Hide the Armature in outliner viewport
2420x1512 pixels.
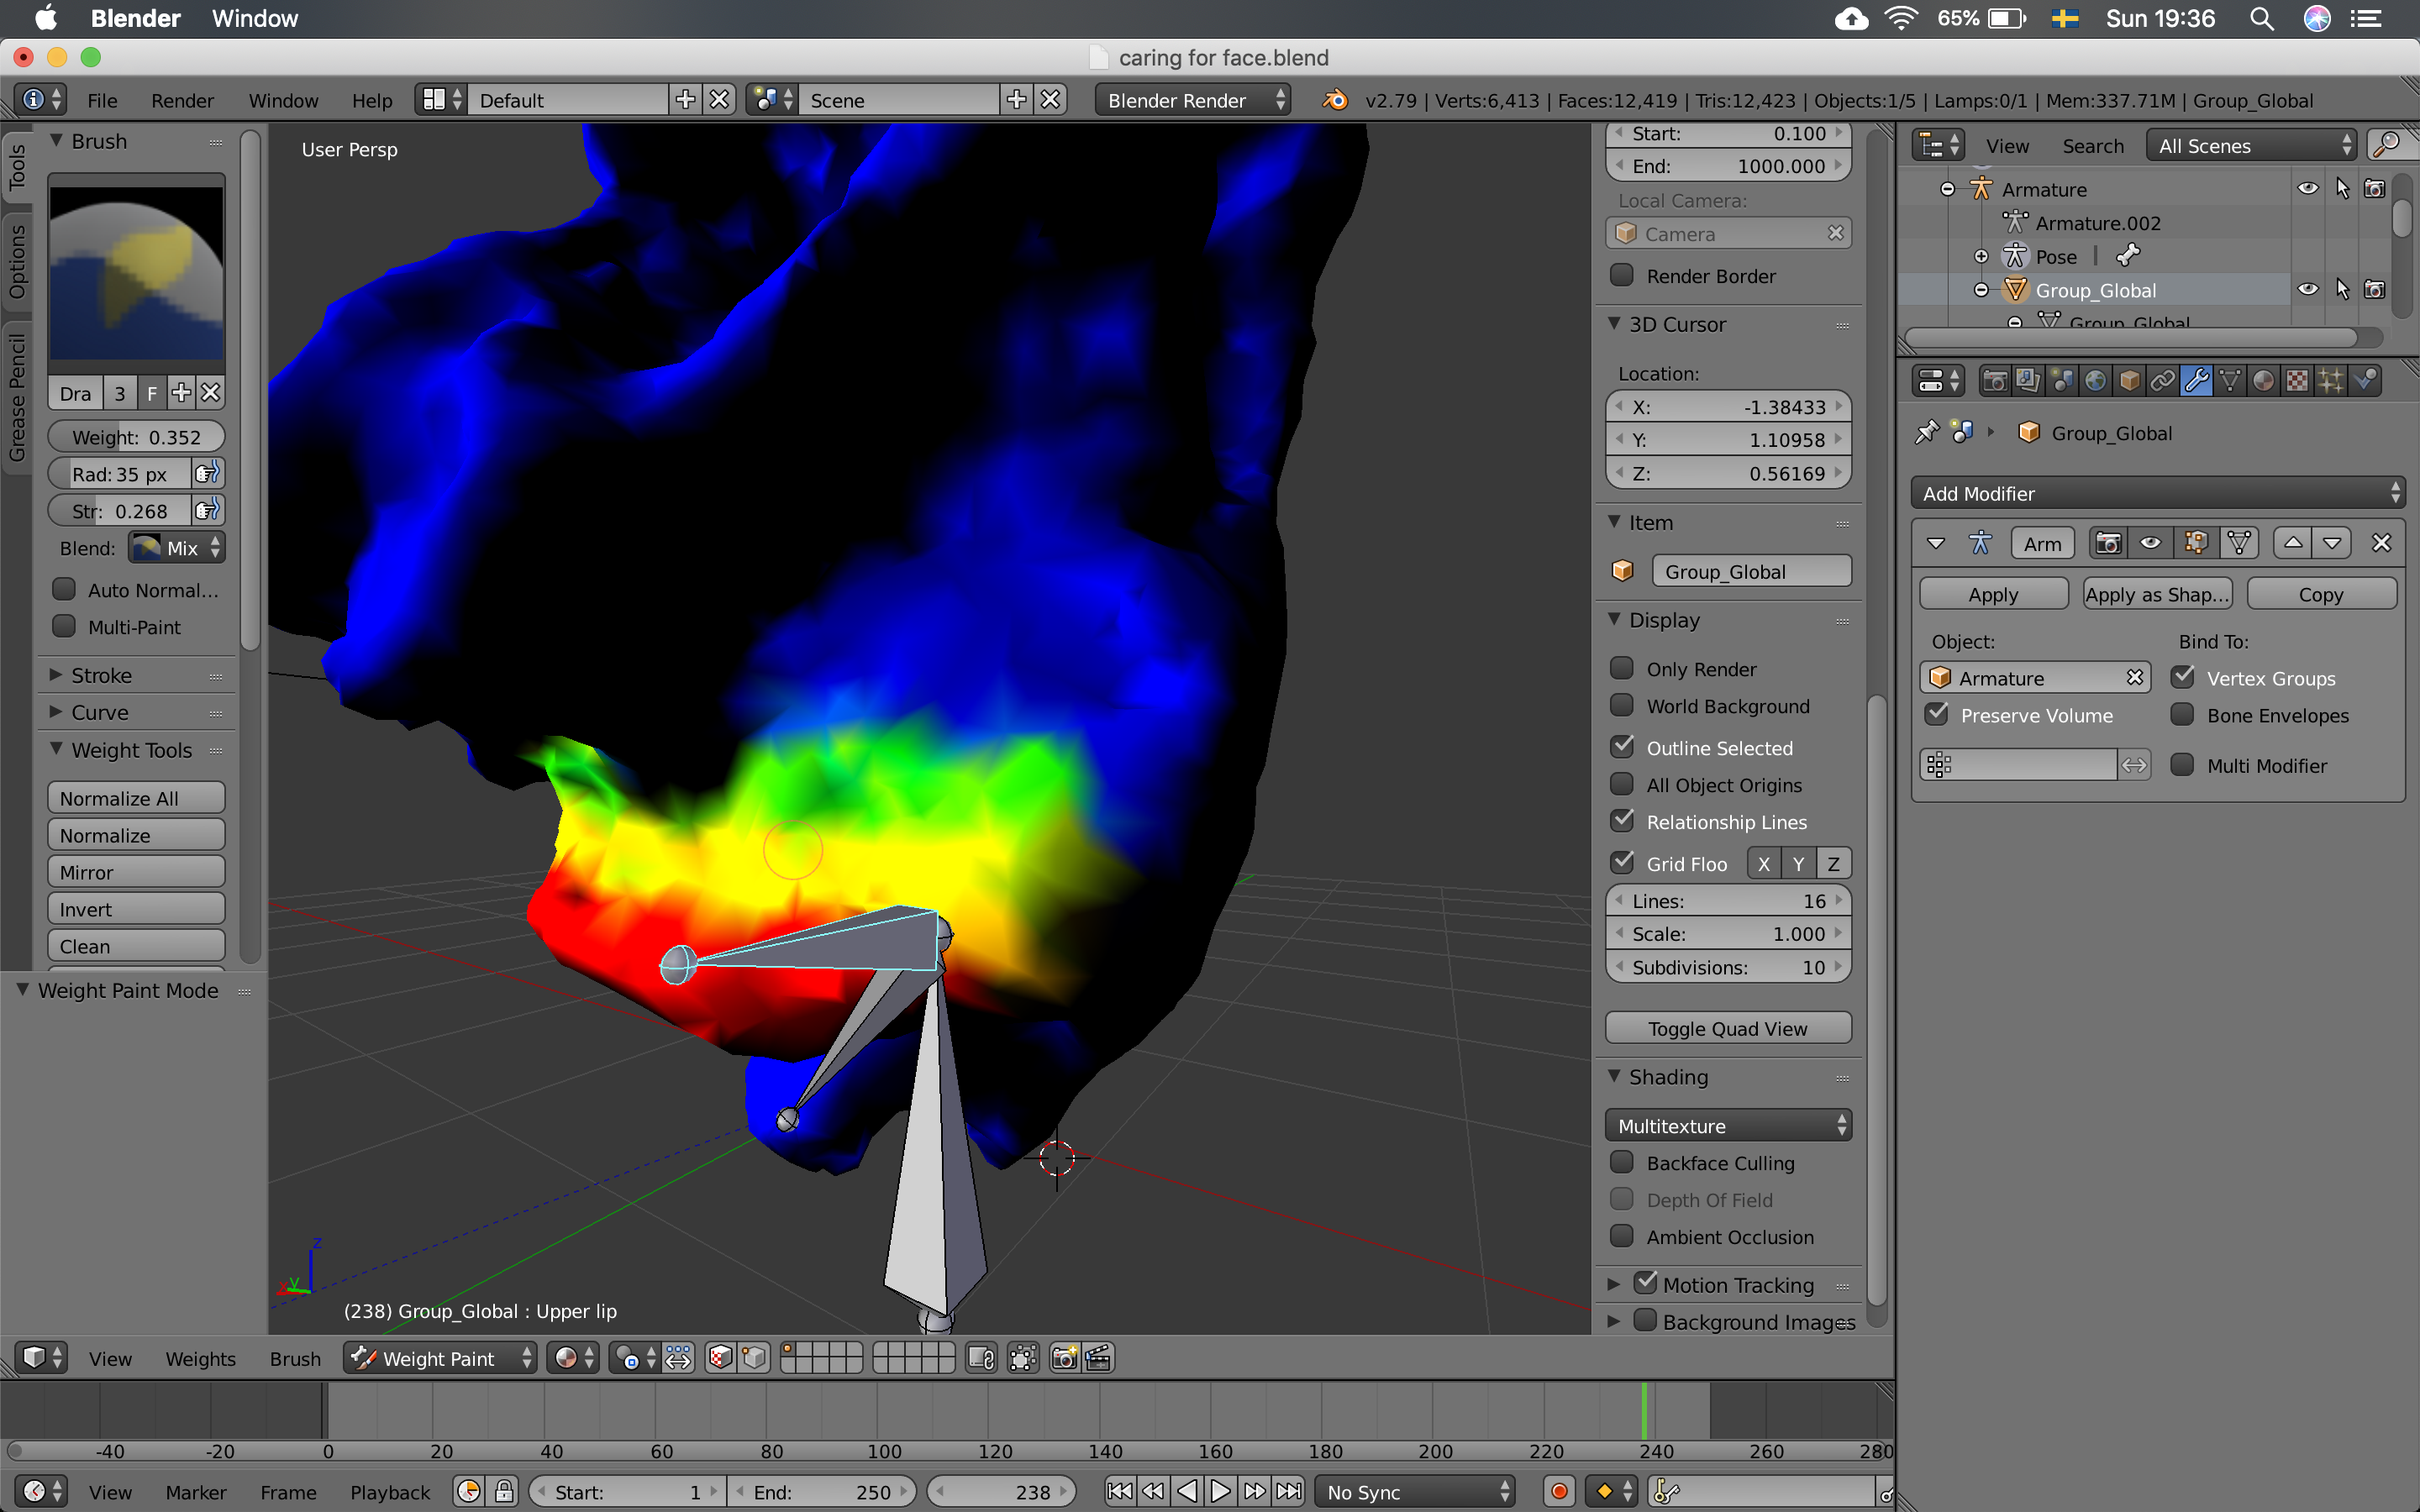(x=2307, y=188)
